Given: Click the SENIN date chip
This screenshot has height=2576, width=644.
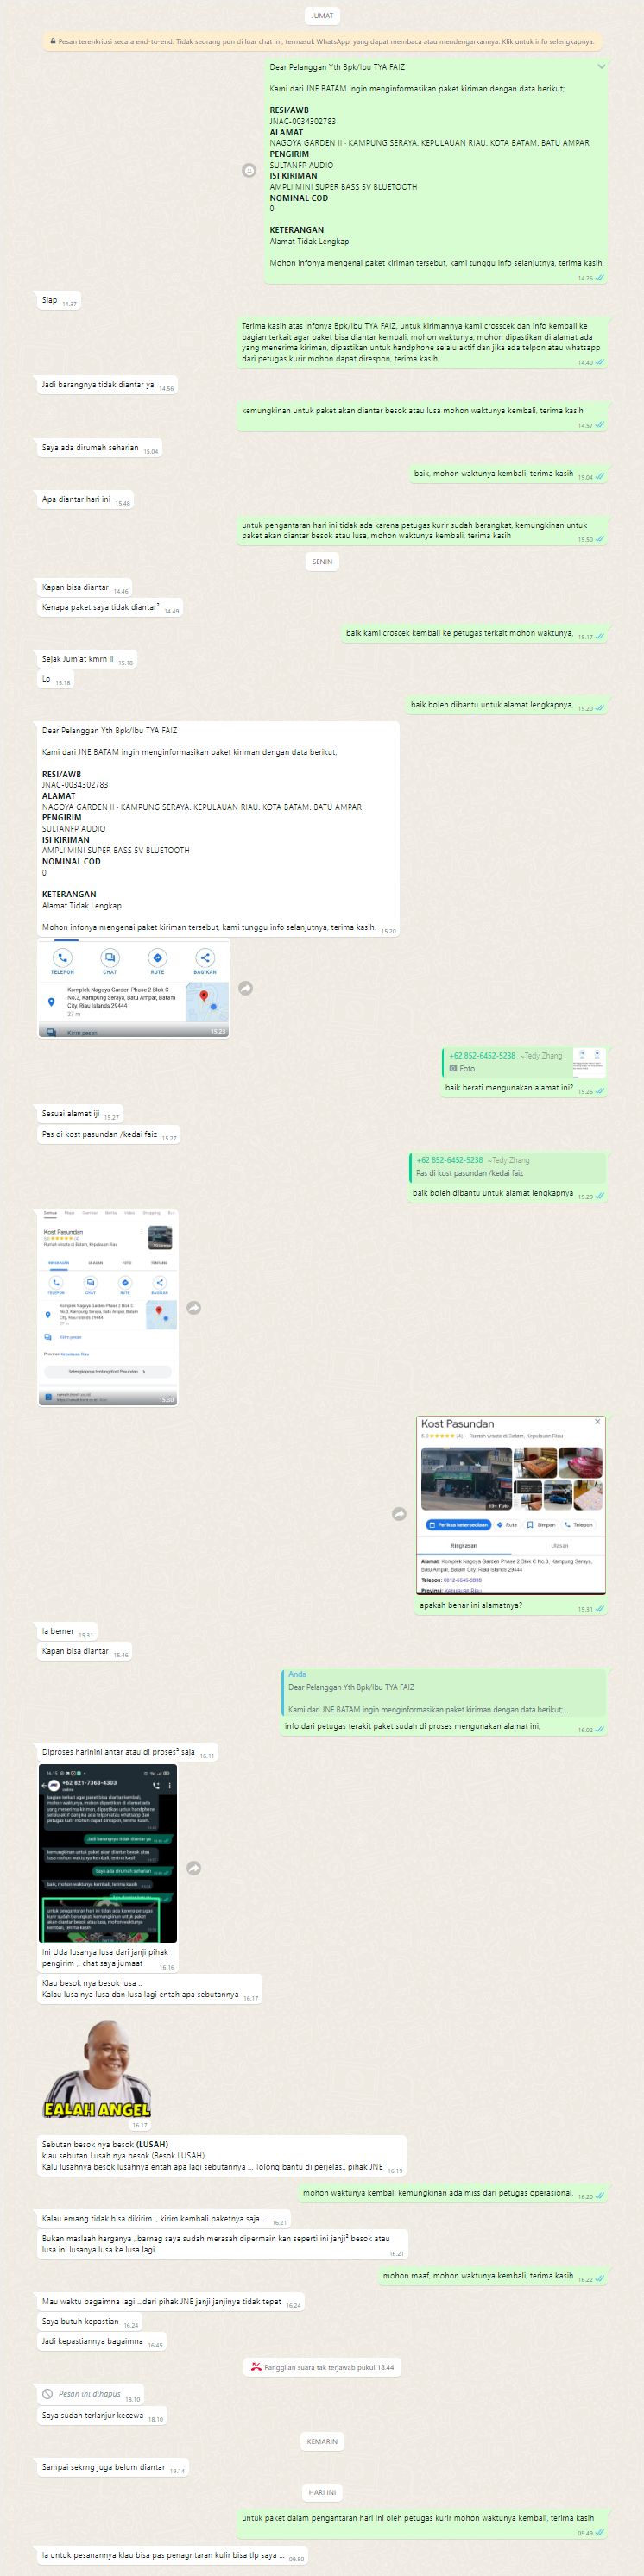Looking at the screenshot, I should point(322,562).
